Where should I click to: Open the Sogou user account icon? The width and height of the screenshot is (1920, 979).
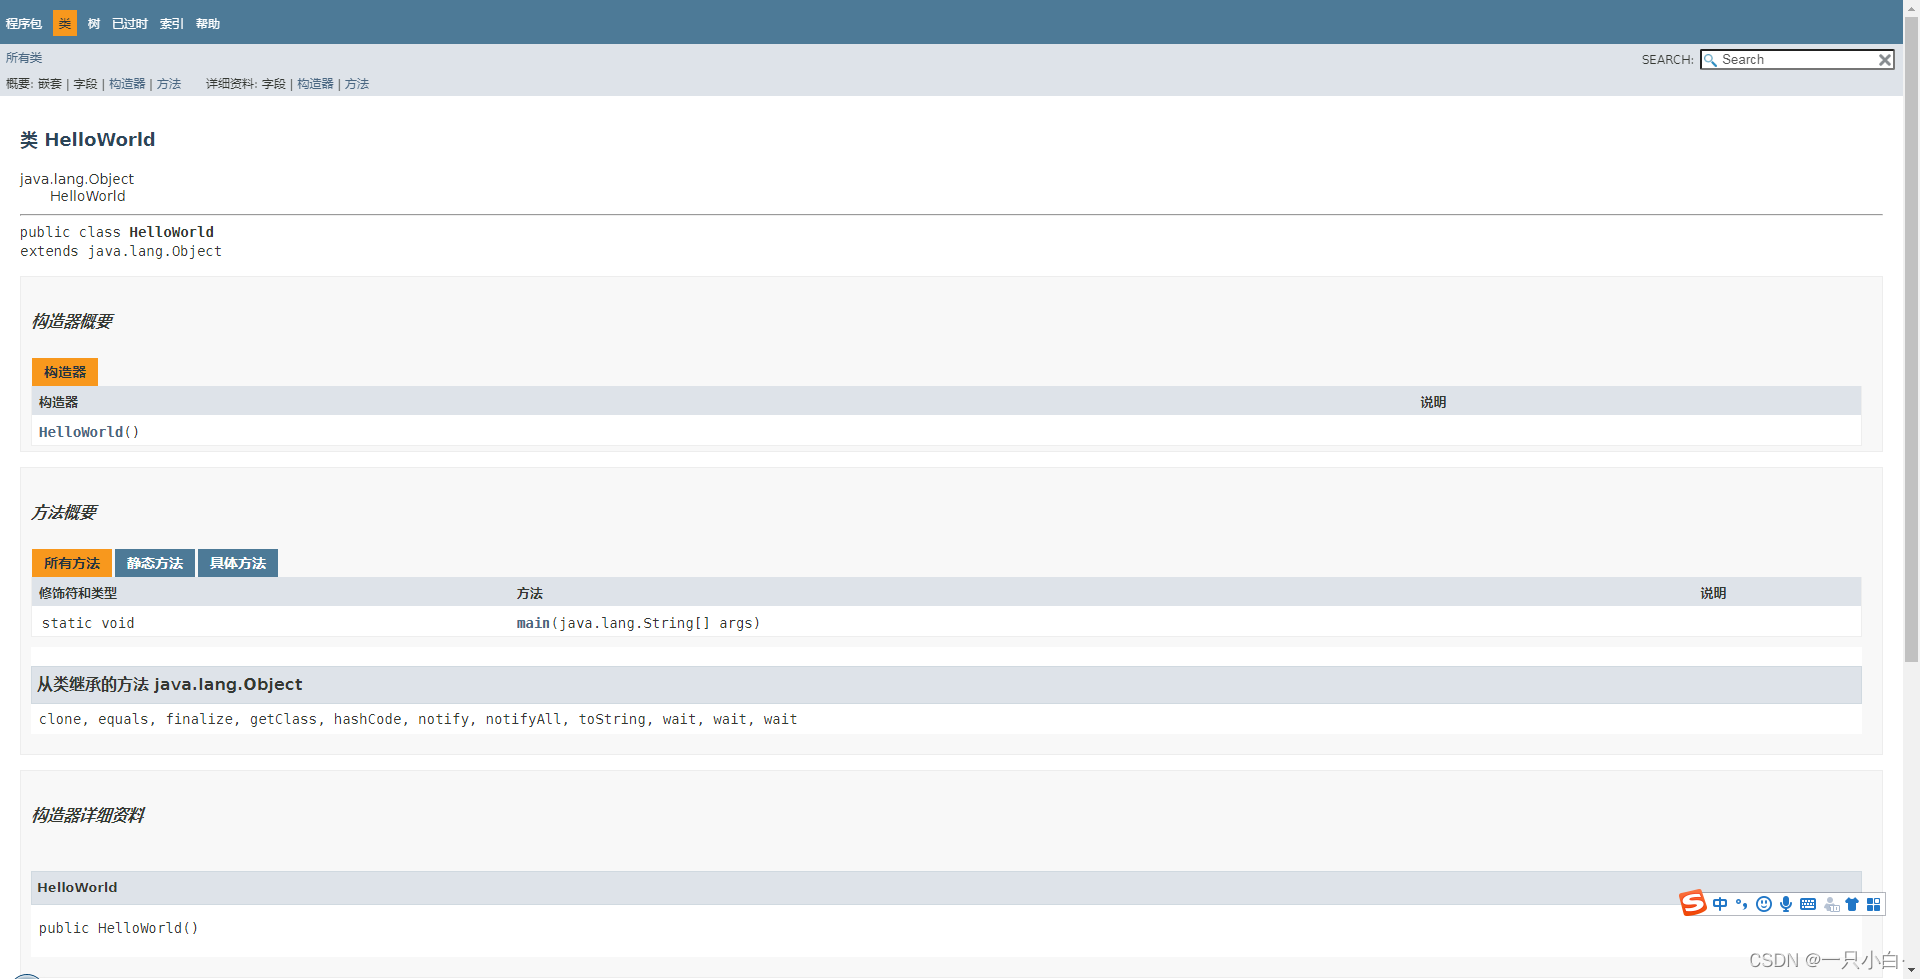(x=1831, y=904)
